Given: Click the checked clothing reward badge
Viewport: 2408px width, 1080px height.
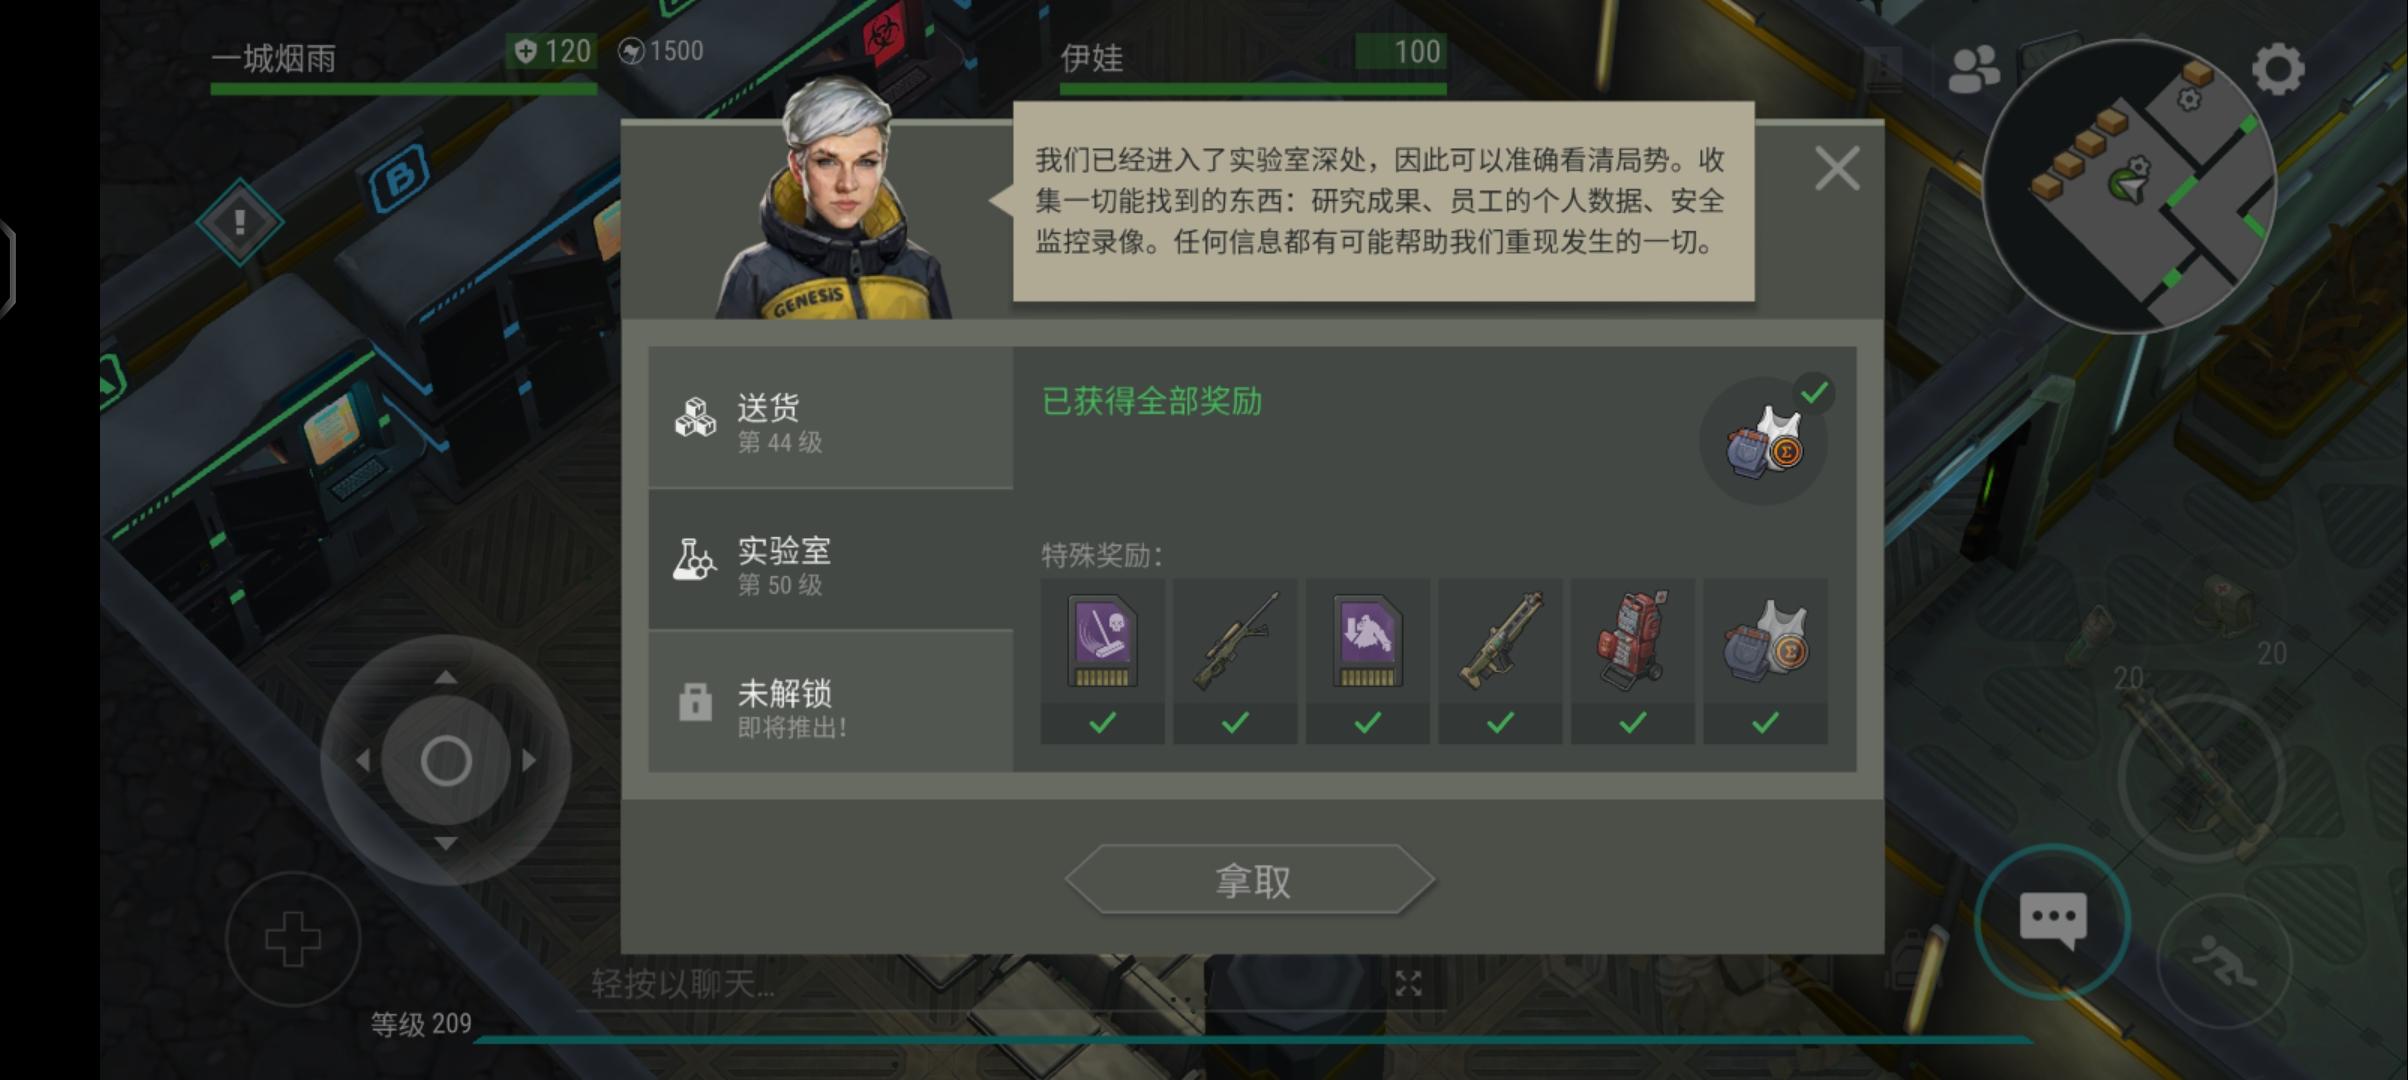Looking at the screenshot, I should click(x=1764, y=441).
